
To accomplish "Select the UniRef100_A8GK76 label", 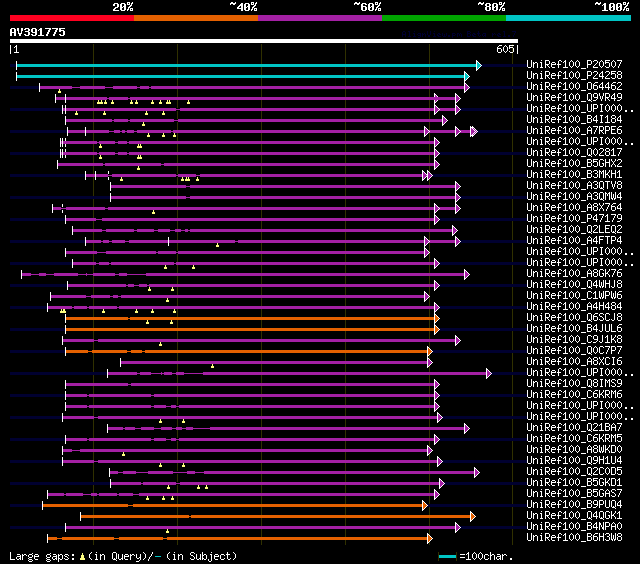I will tap(574, 273).
